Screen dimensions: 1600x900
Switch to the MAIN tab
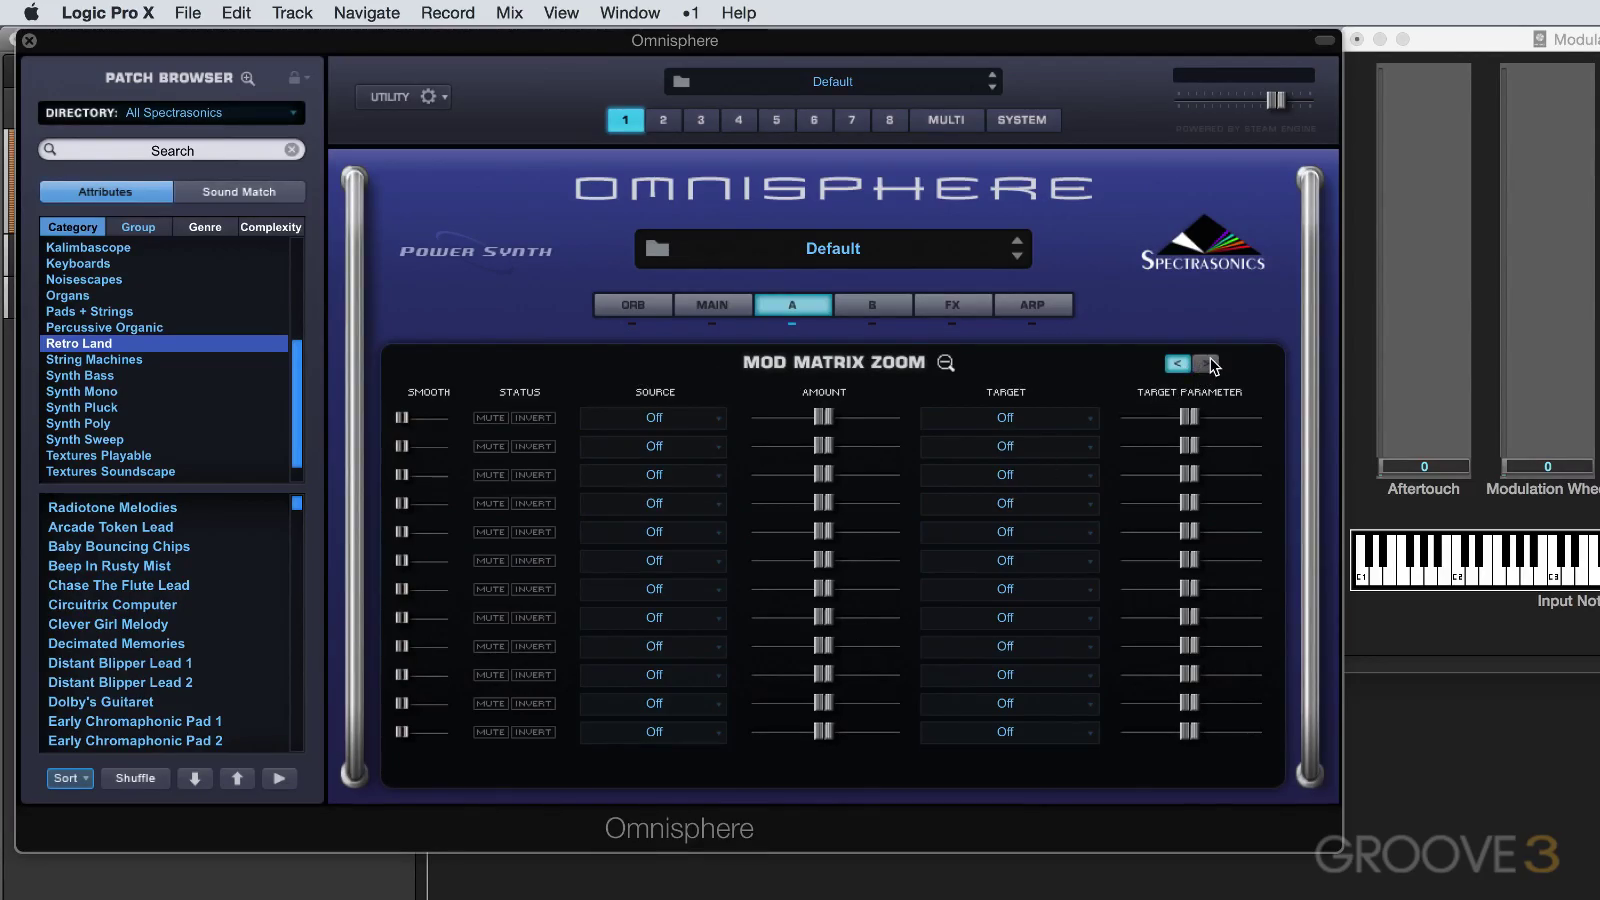[x=712, y=305]
